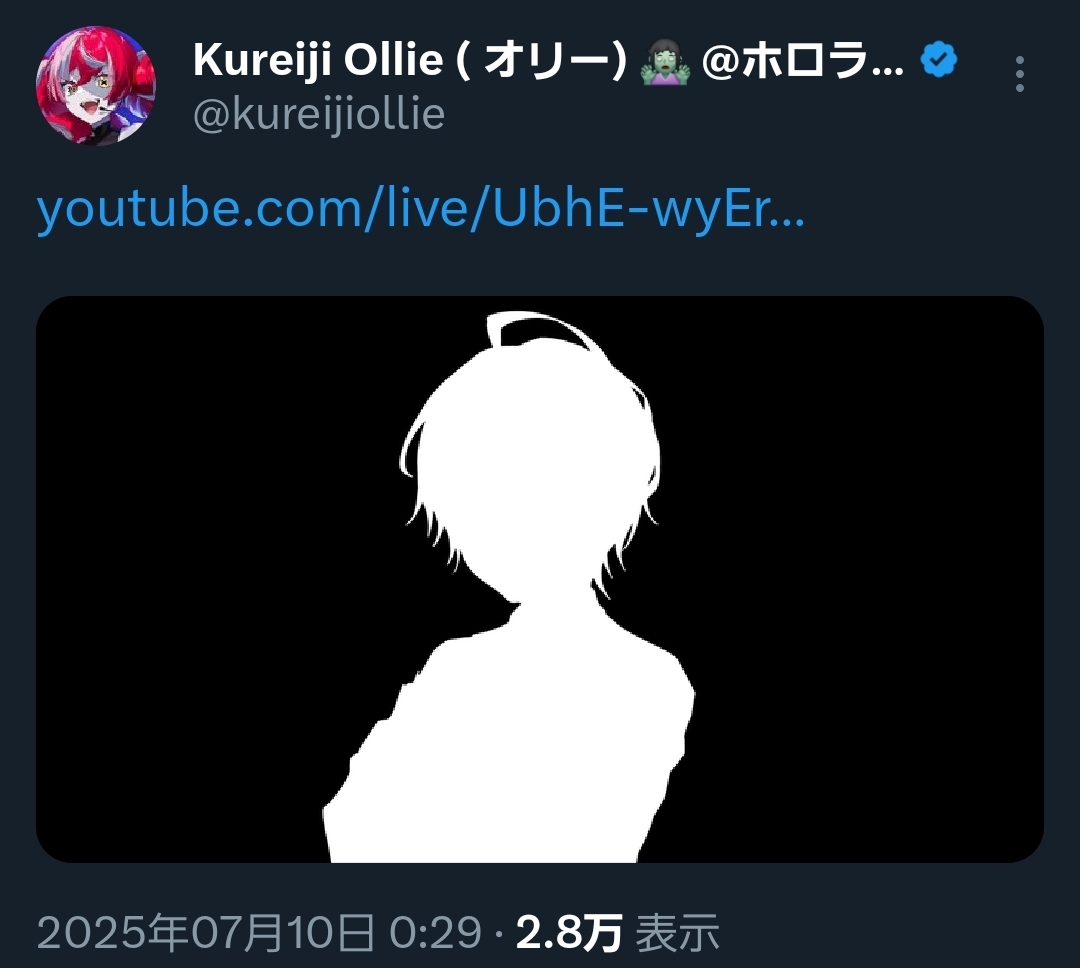The image size is (1080, 968).
Task: Click the 2.8万 view count
Action: pyautogui.click(x=569, y=933)
